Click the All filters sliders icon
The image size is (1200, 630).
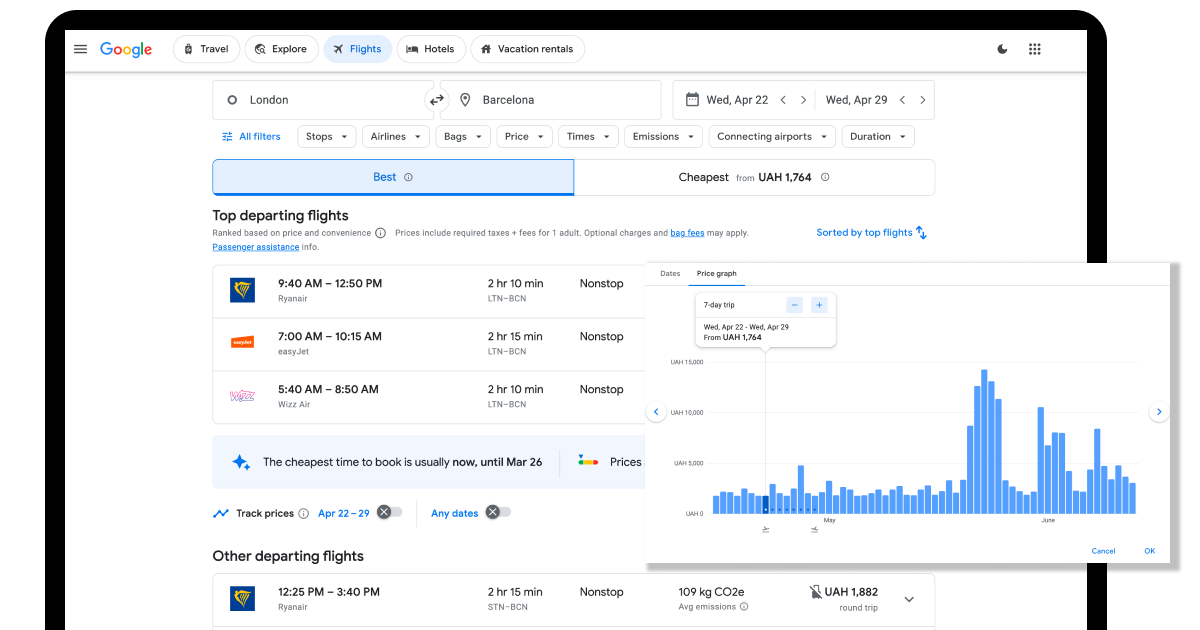[226, 136]
